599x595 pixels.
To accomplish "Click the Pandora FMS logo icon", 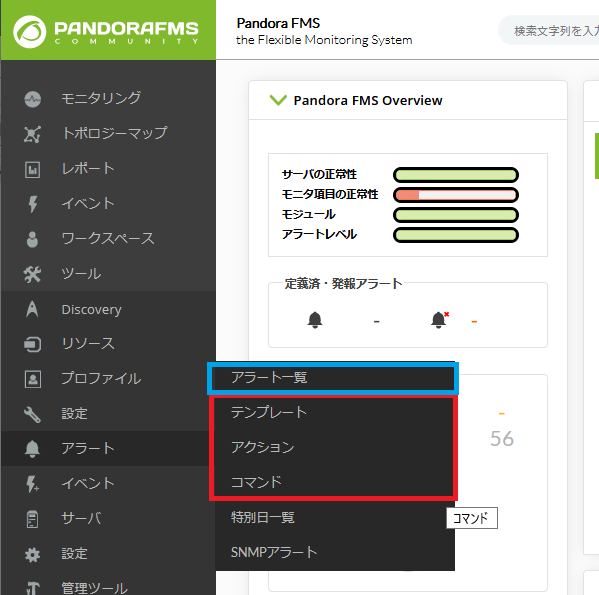I will click(x=29, y=32).
